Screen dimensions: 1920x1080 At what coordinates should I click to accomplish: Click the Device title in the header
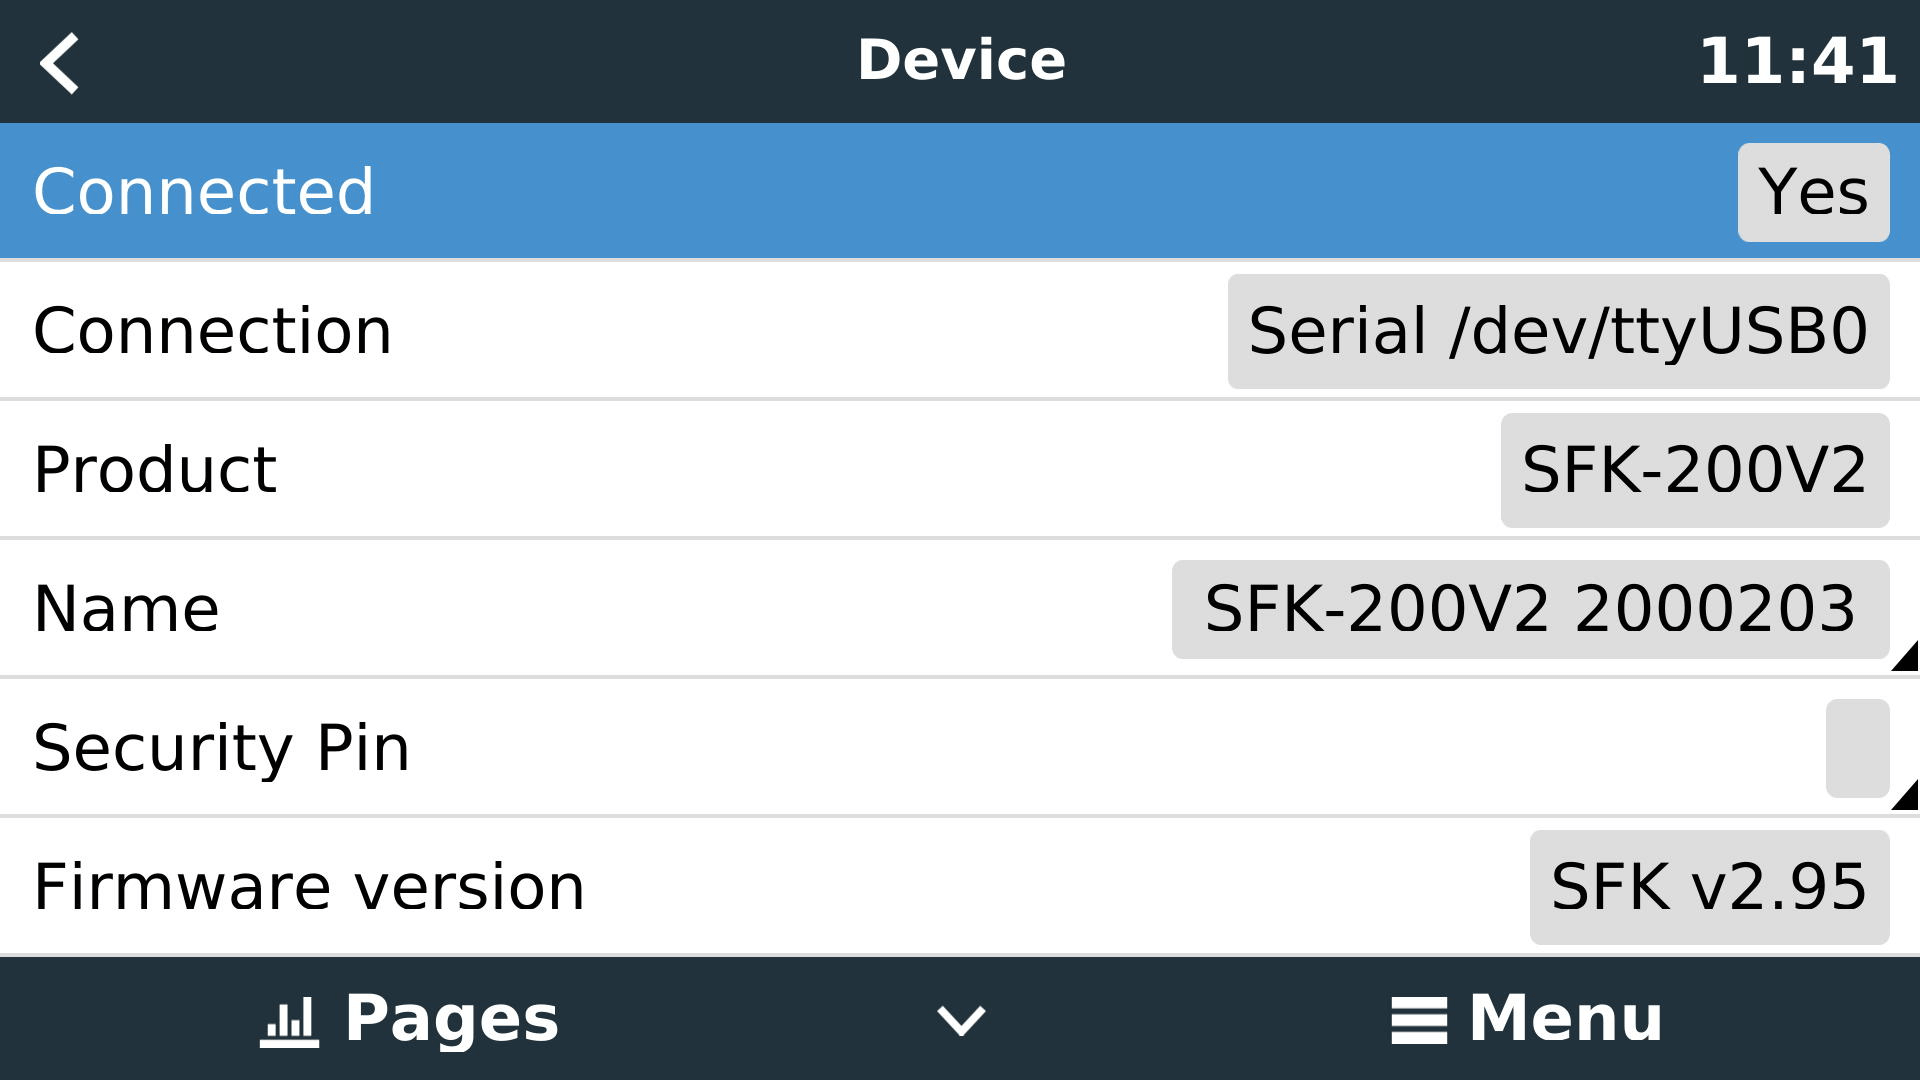(x=960, y=60)
